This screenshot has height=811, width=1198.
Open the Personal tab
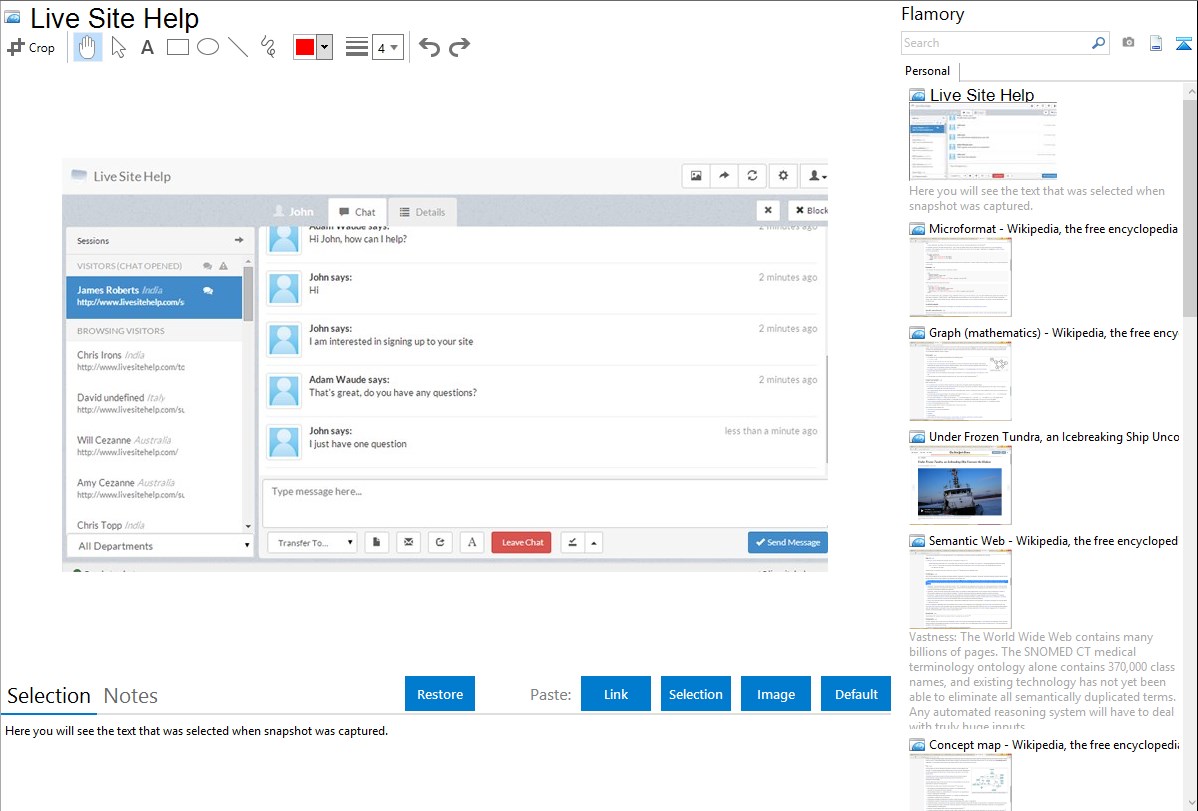coord(928,71)
